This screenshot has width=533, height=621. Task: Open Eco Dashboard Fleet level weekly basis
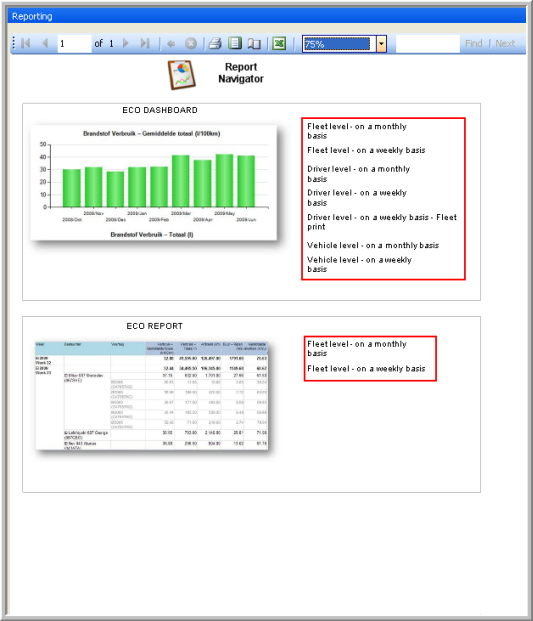coord(366,150)
